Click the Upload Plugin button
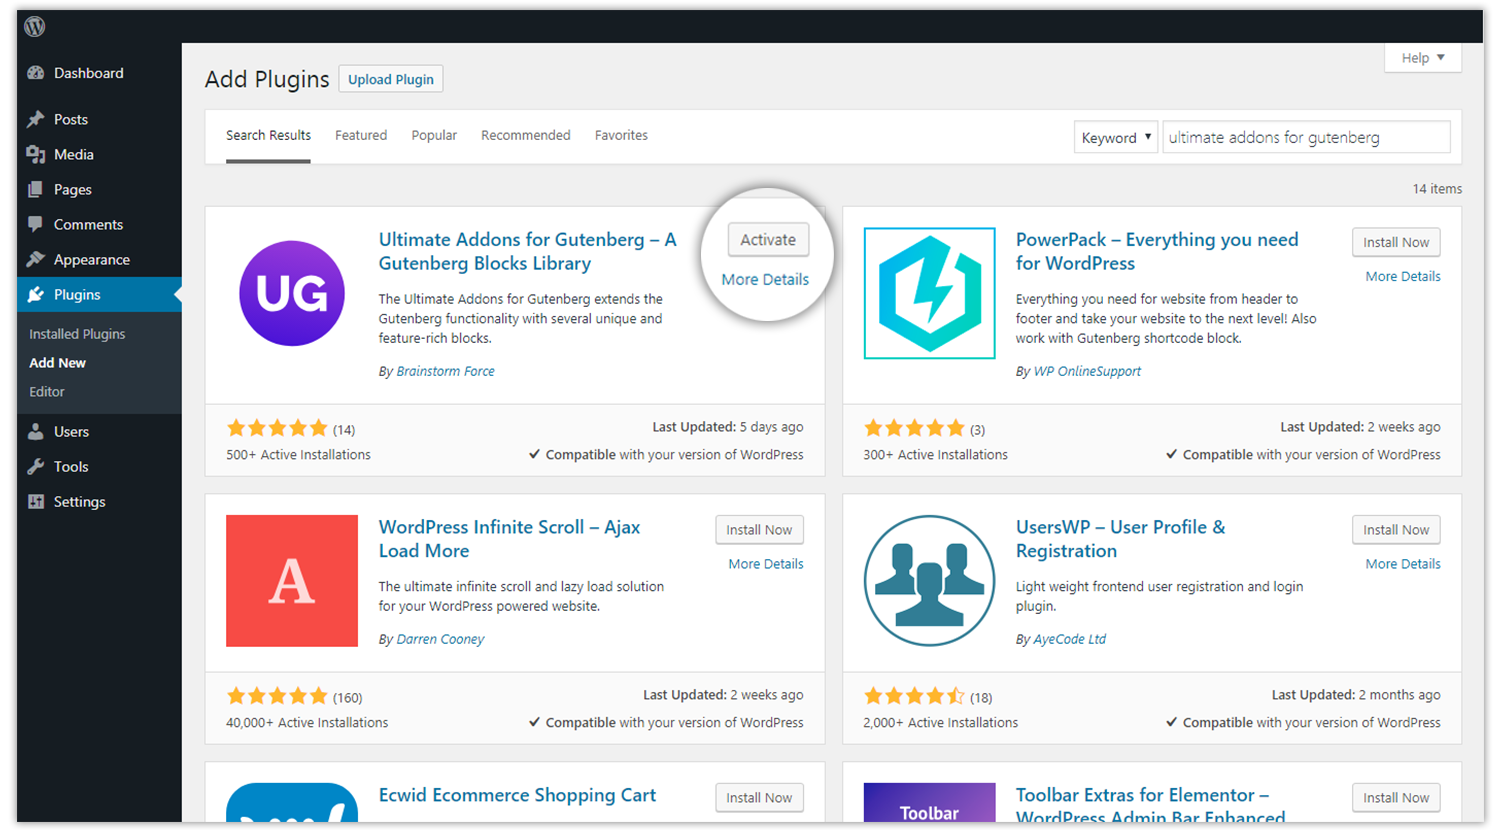This screenshot has height=830, width=1500. [x=391, y=80]
